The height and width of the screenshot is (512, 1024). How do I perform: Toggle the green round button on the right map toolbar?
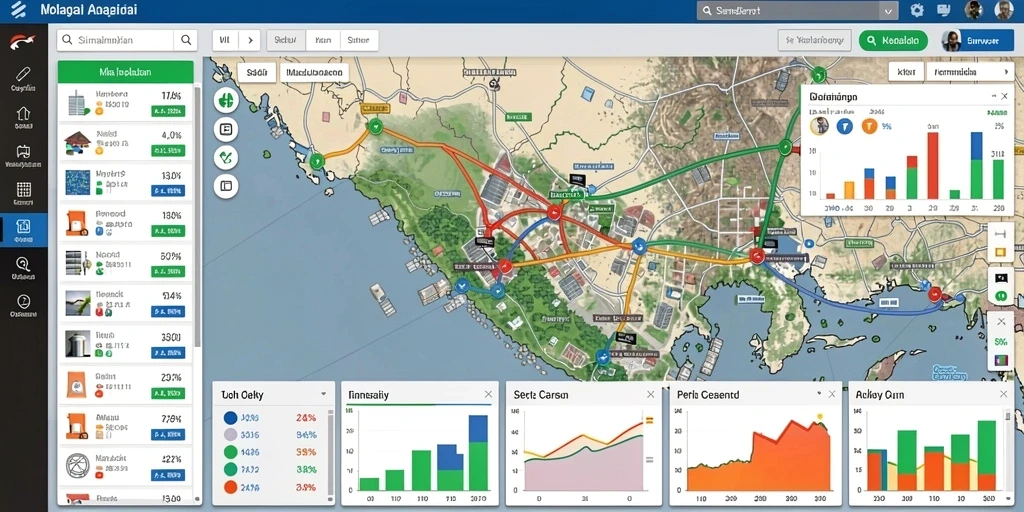[x=1000, y=296]
